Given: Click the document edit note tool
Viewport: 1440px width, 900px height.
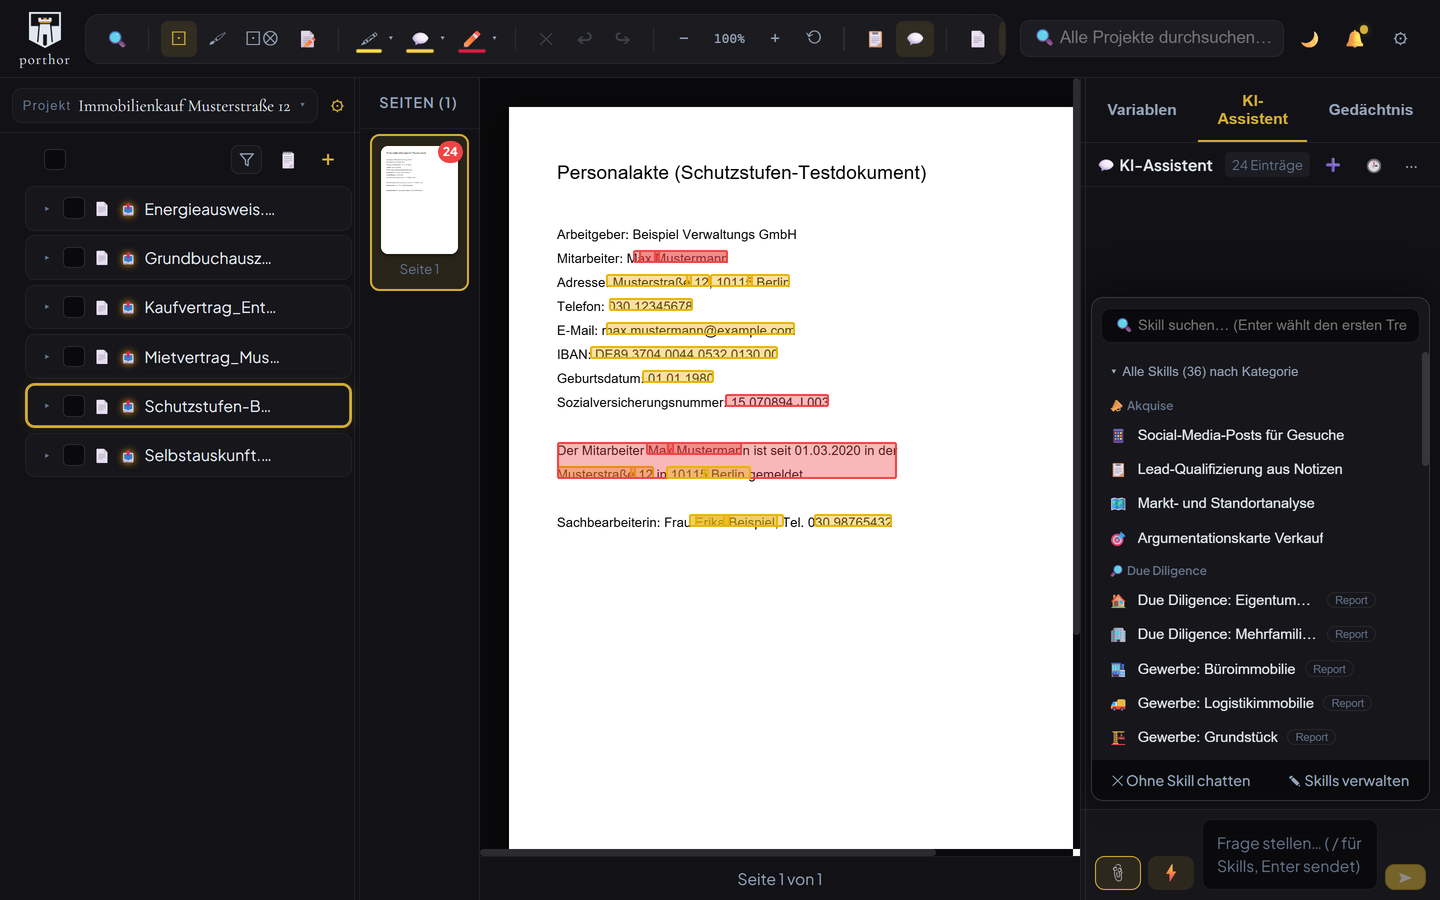Looking at the screenshot, I should click(x=308, y=39).
